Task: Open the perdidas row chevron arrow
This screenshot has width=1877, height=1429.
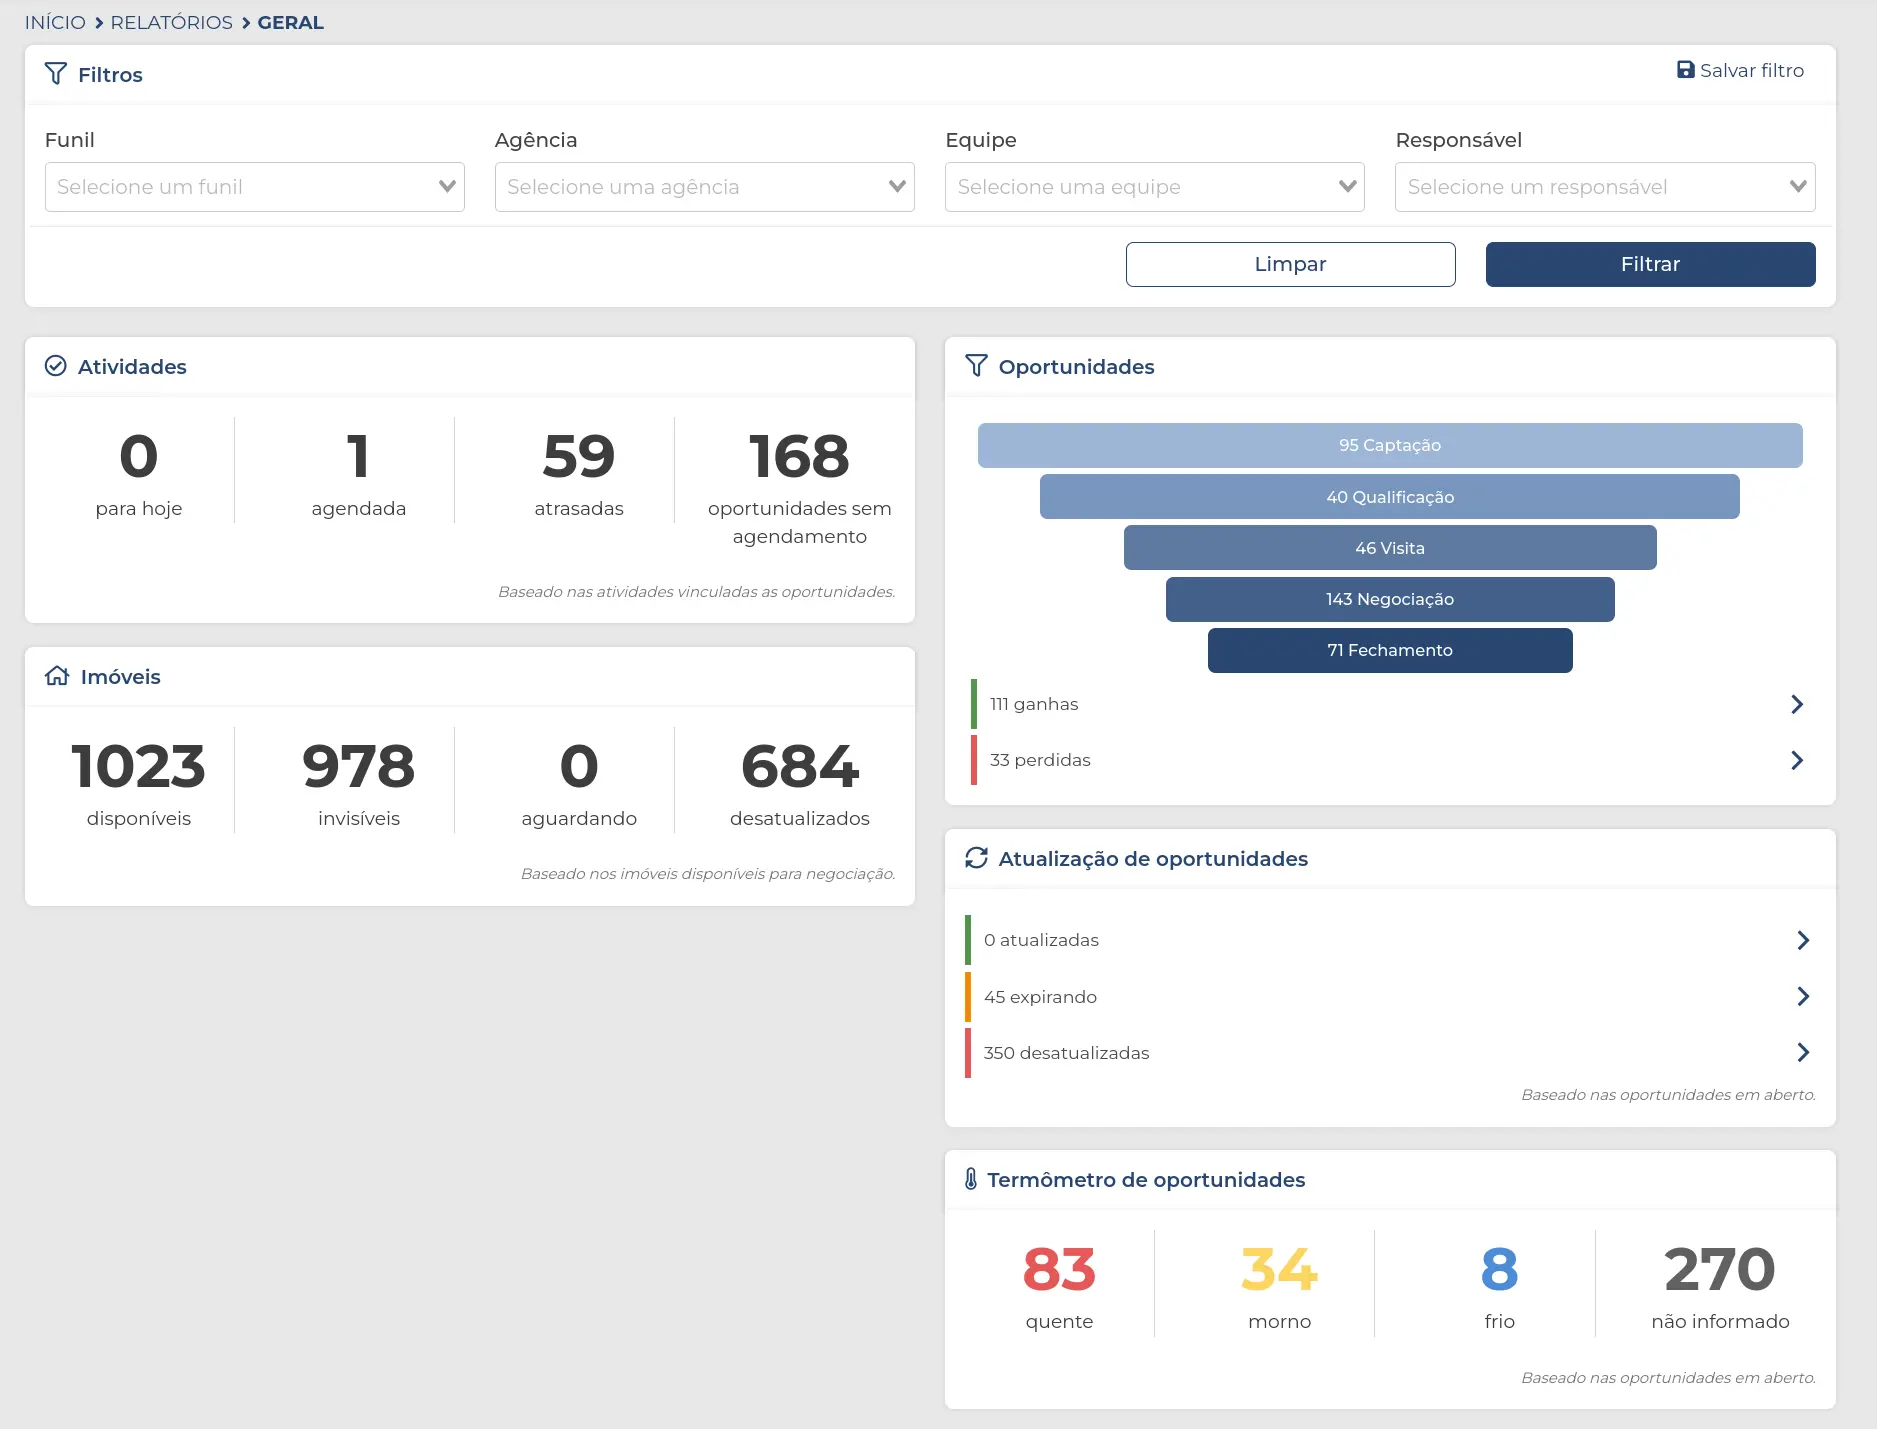Action: click(x=1797, y=760)
